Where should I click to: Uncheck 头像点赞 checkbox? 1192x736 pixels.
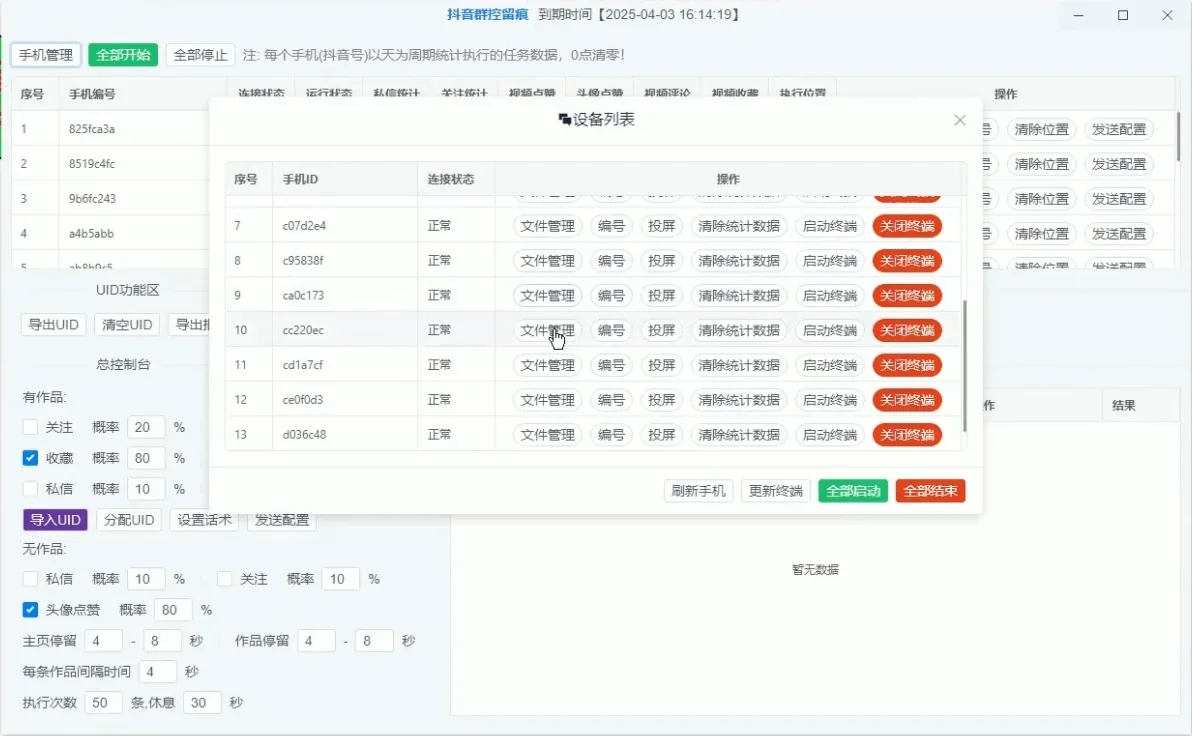click(x=30, y=610)
